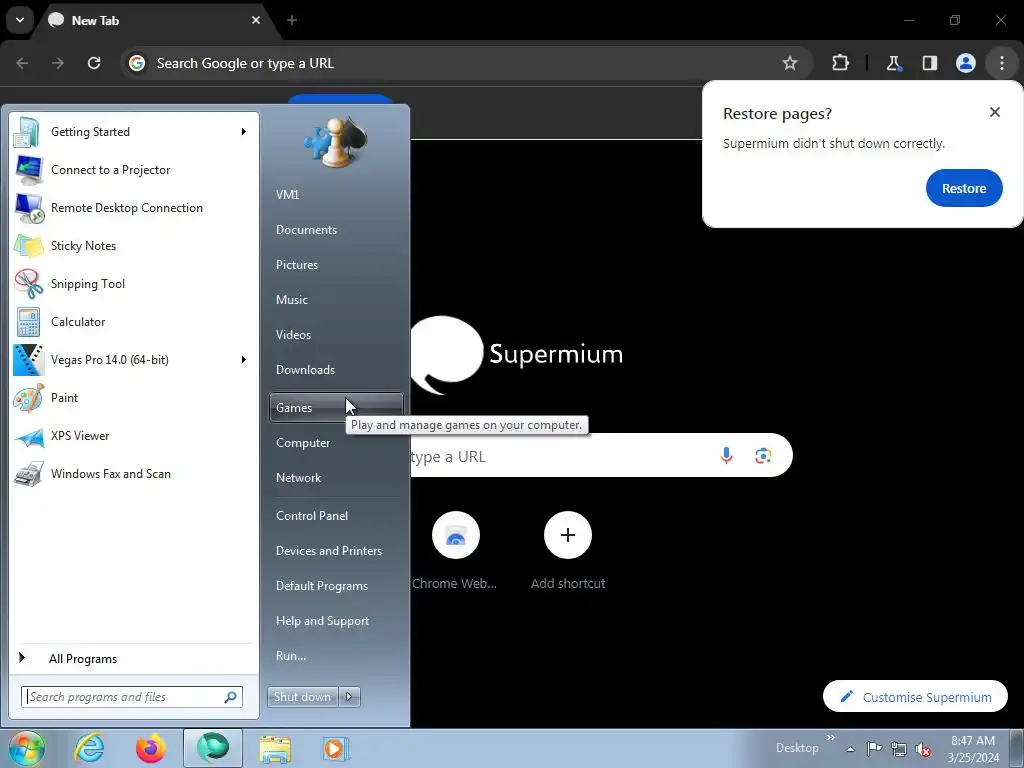The height and width of the screenshot is (768, 1024).
Task: Close the New Tab tab
Action: (x=256, y=20)
